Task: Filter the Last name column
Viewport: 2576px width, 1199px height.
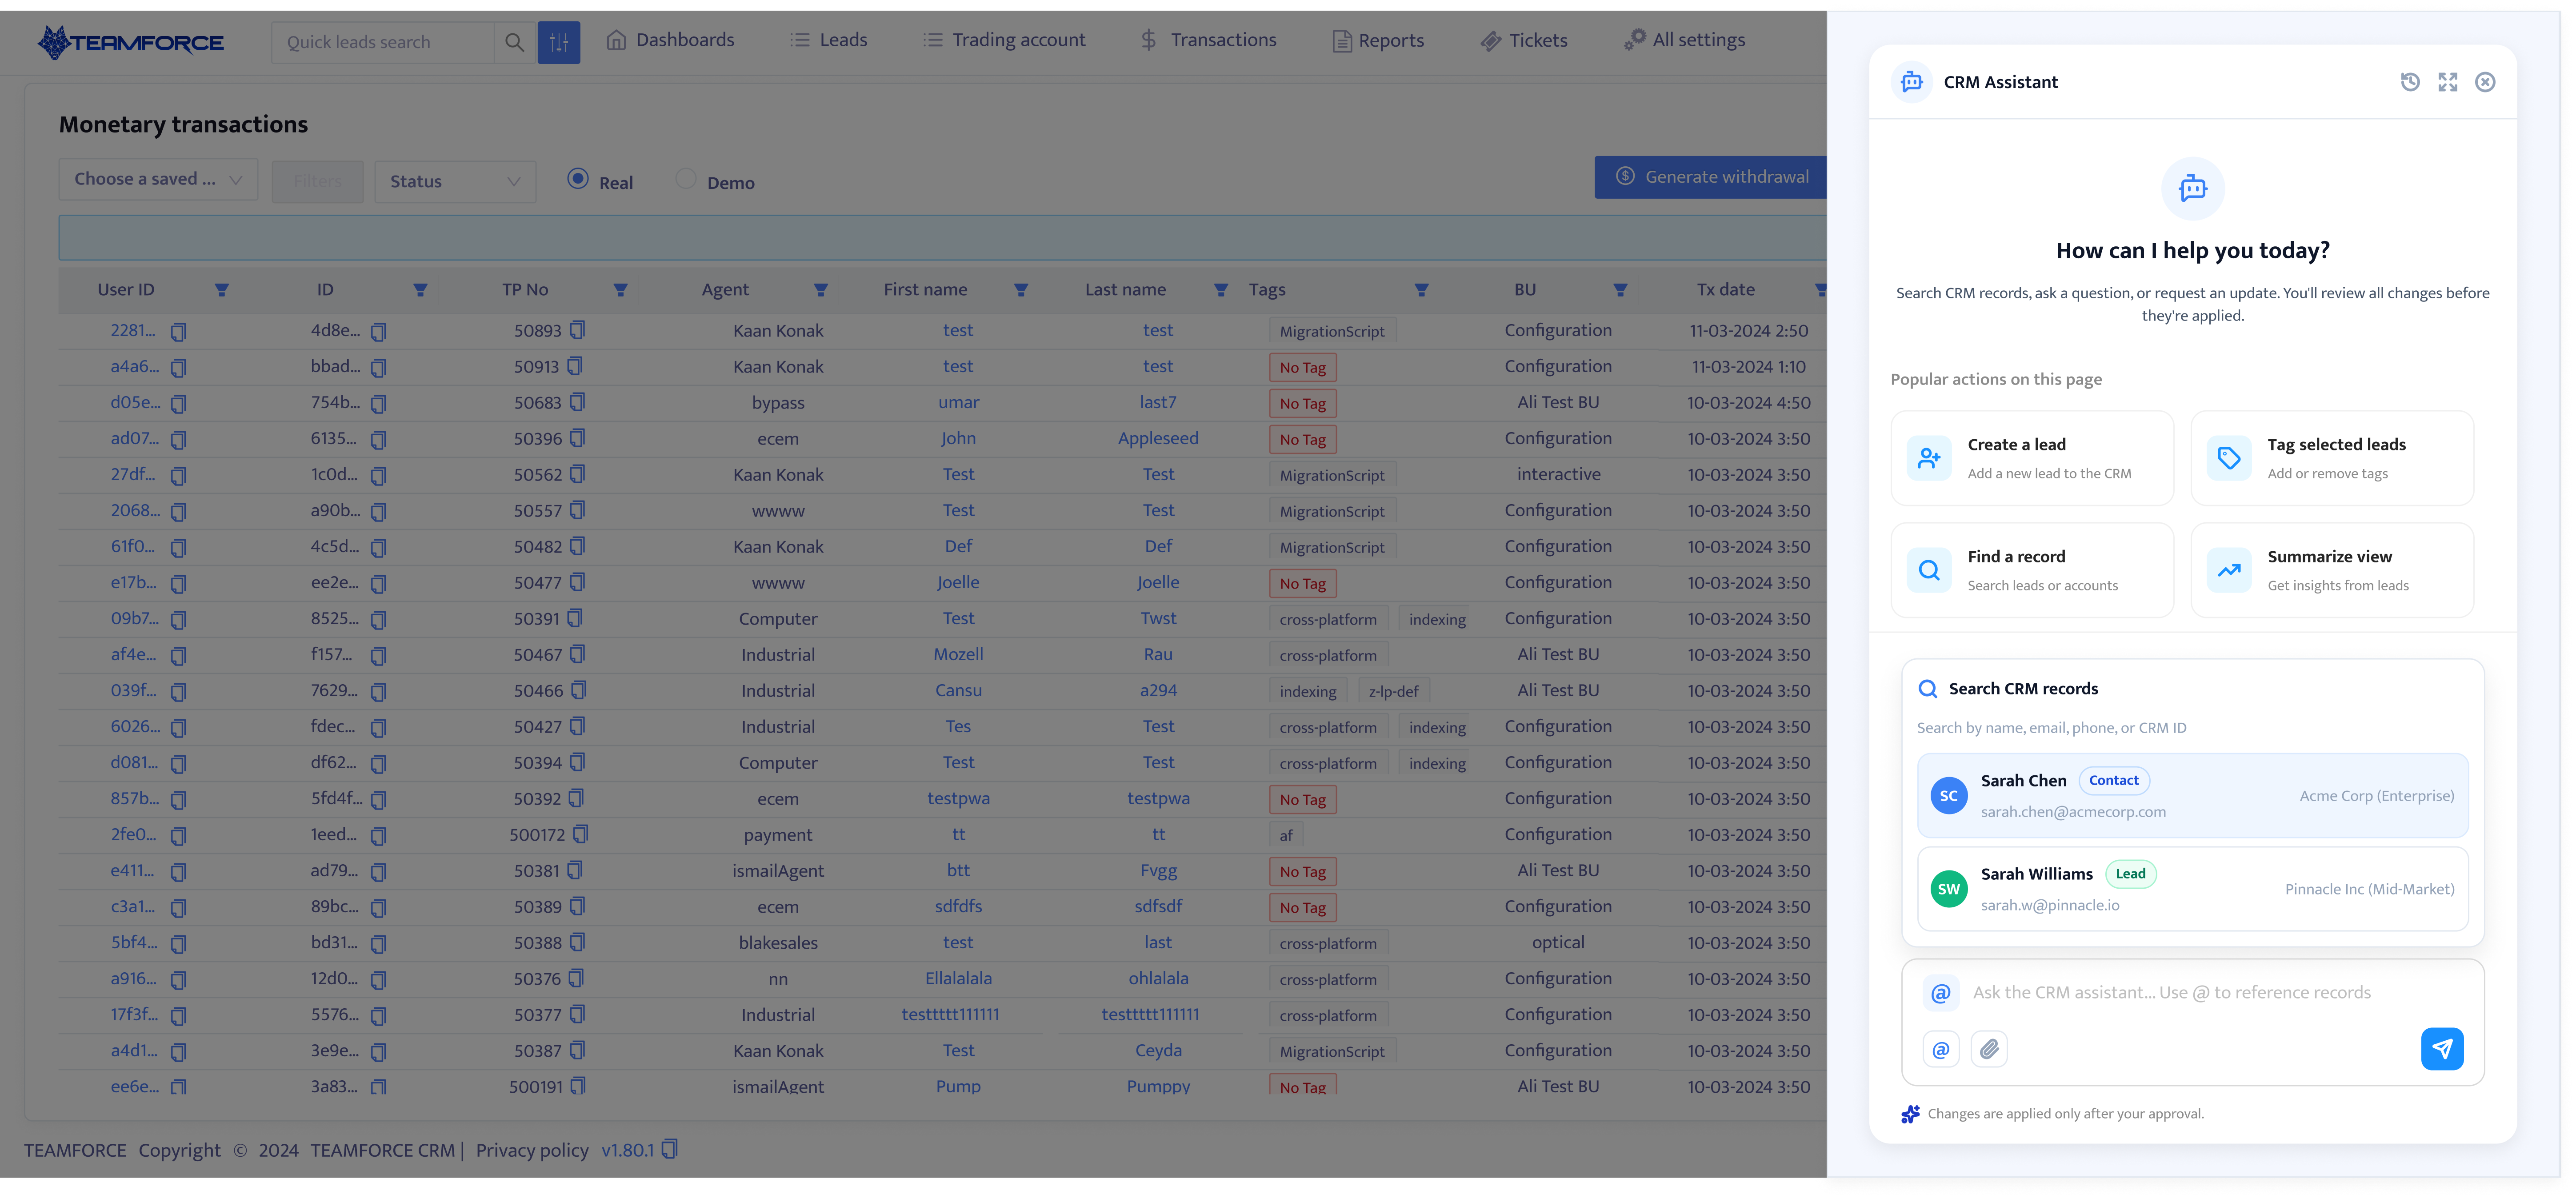Action: point(1220,290)
